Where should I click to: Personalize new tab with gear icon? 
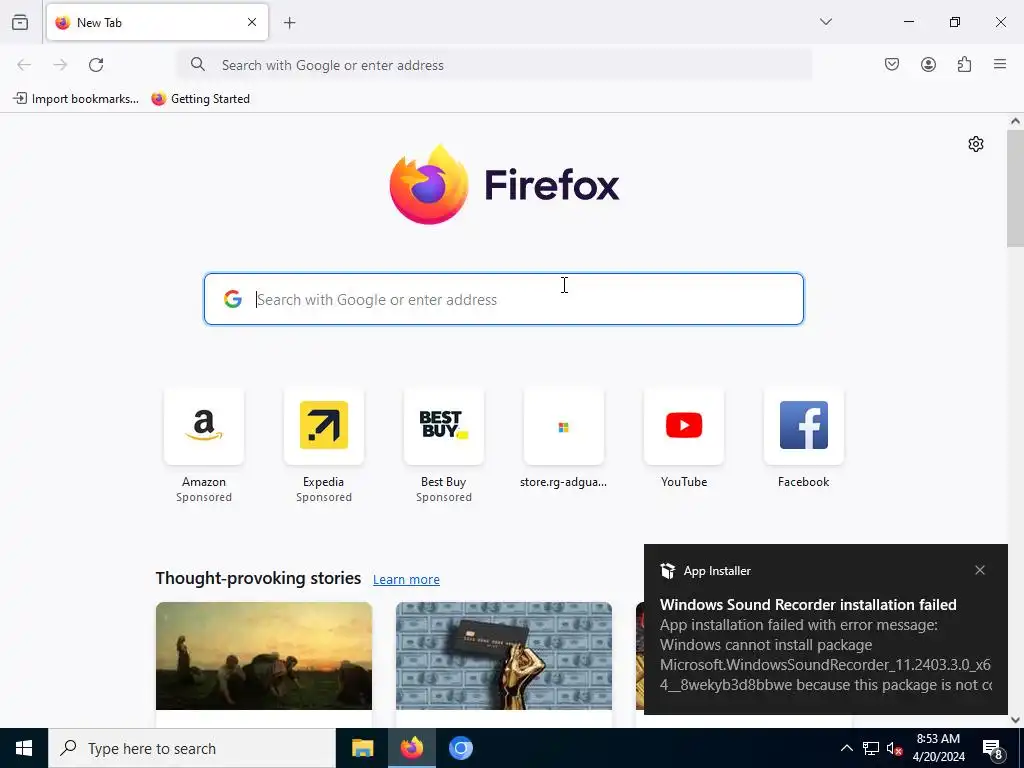pyautogui.click(x=976, y=144)
